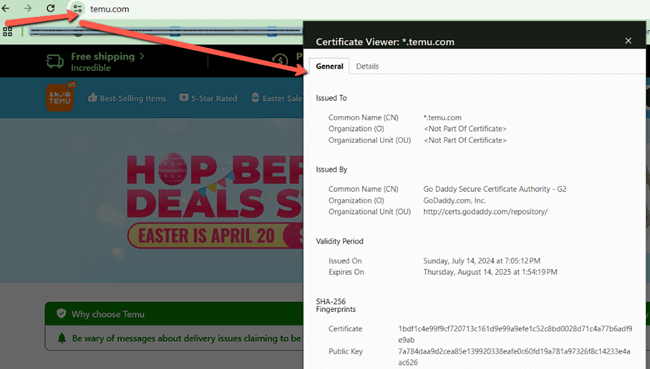Viewport: 650px width, 369px height.
Task: Open the Easter is April 20 promo banner
Action: [x=215, y=235]
